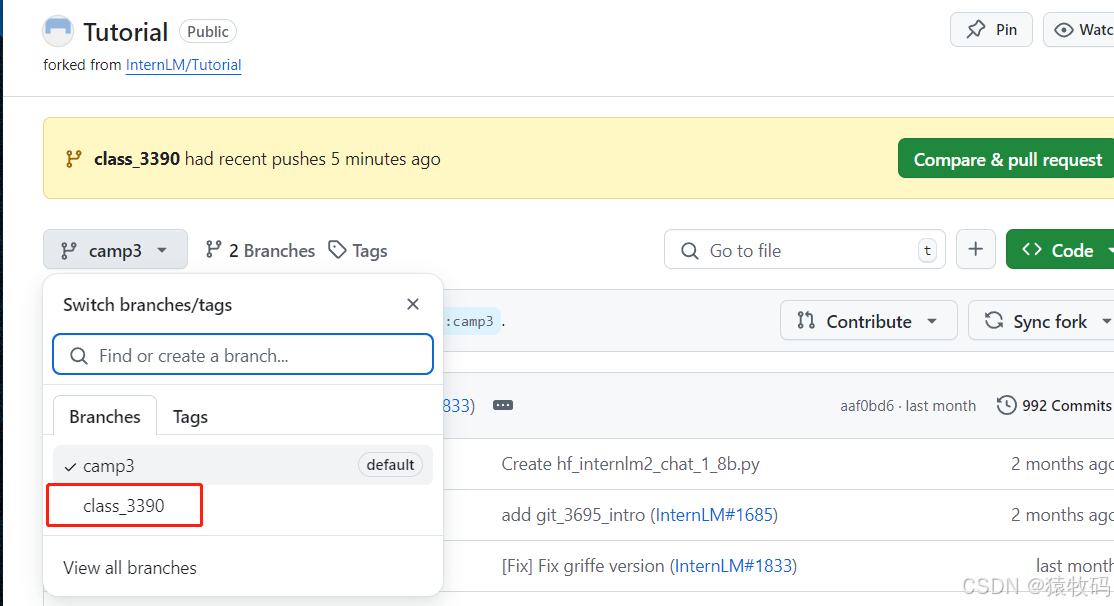This screenshot has width=1114, height=606.
Task: Click the plus add file button
Action: [x=975, y=249]
